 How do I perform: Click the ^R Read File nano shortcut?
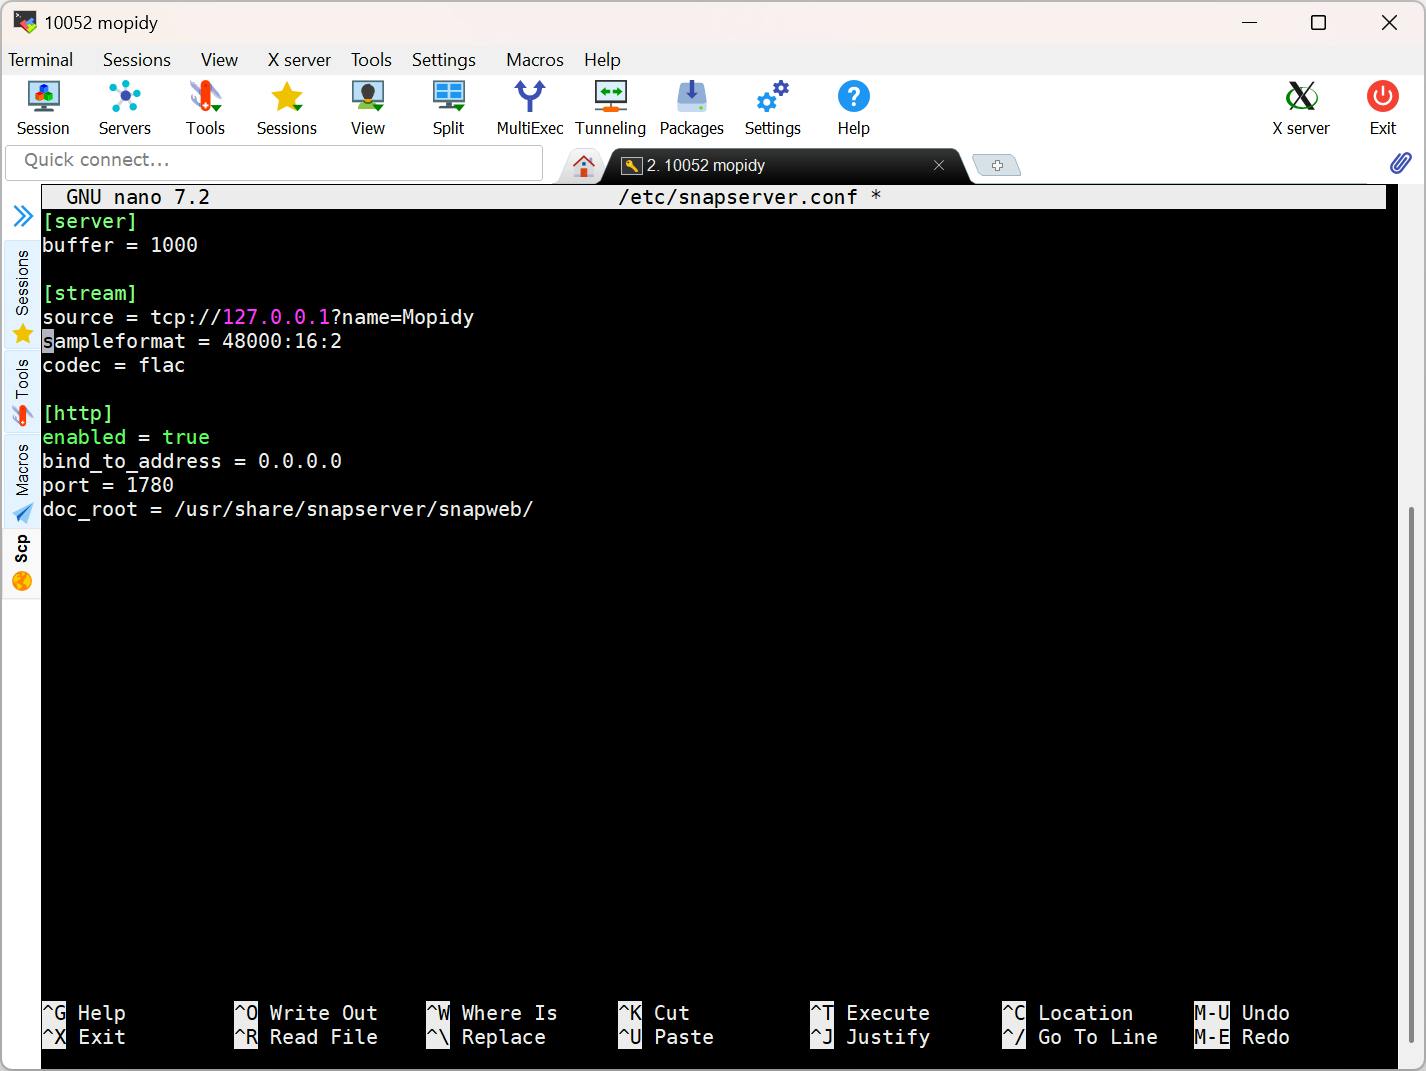(x=306, y=1037)
